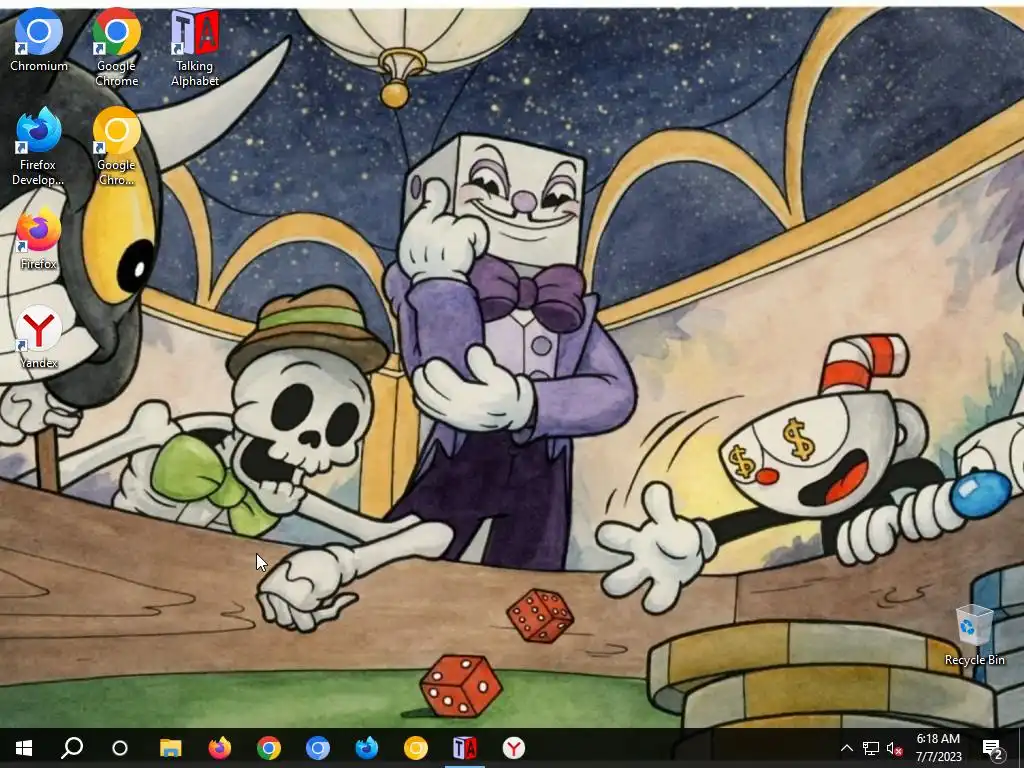The image size is (1024, 768).
Task: Select the Firefox Developer Edition desktop shortcut
Action: coord(38,147)
